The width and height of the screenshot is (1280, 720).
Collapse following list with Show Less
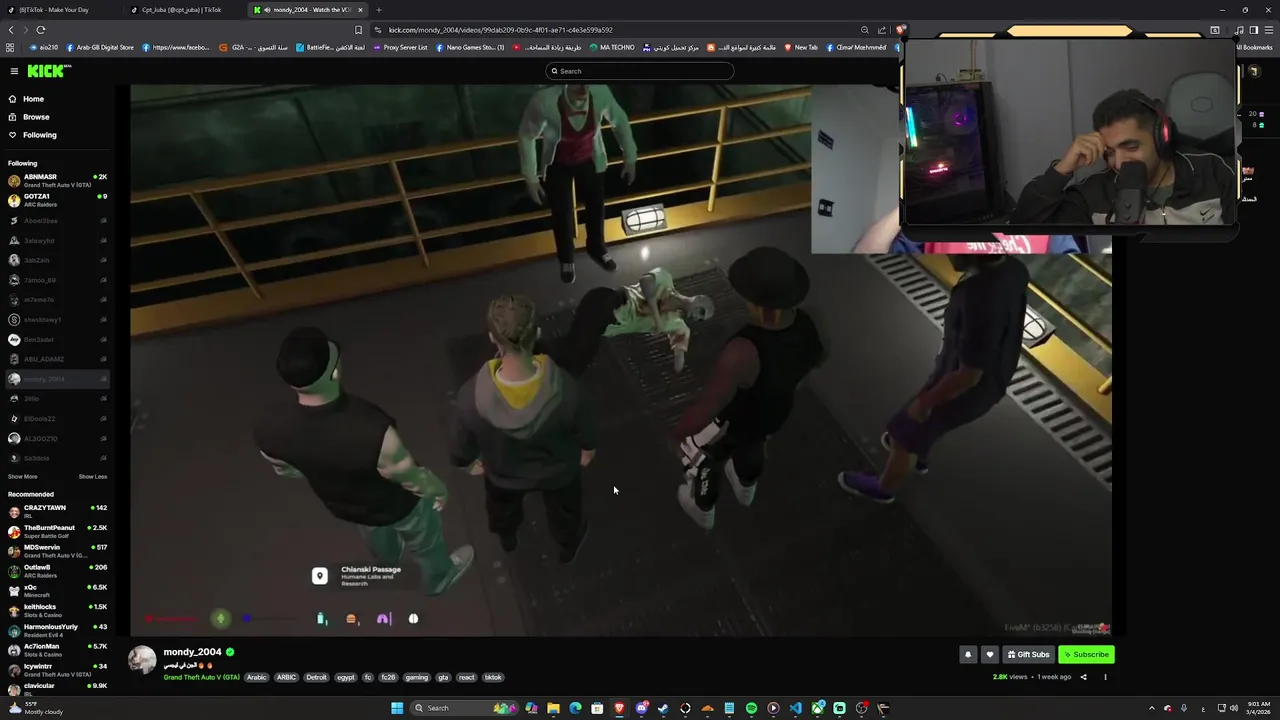93,477
